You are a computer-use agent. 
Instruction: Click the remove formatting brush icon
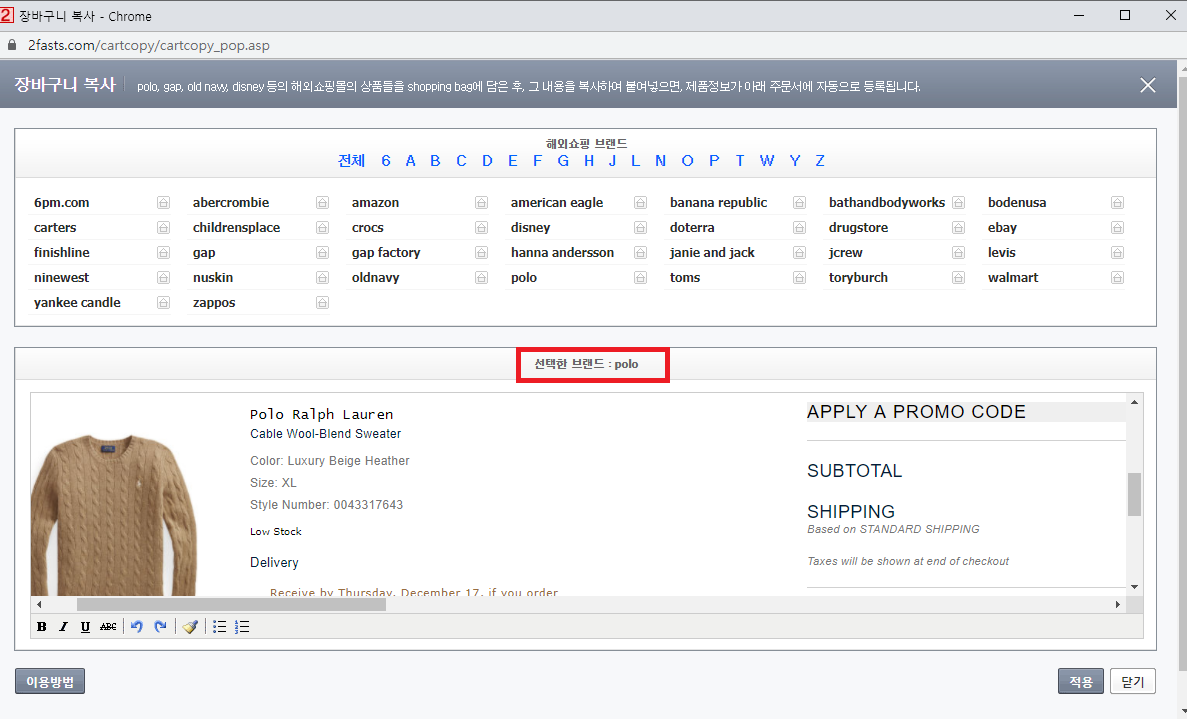pos(191,627)
